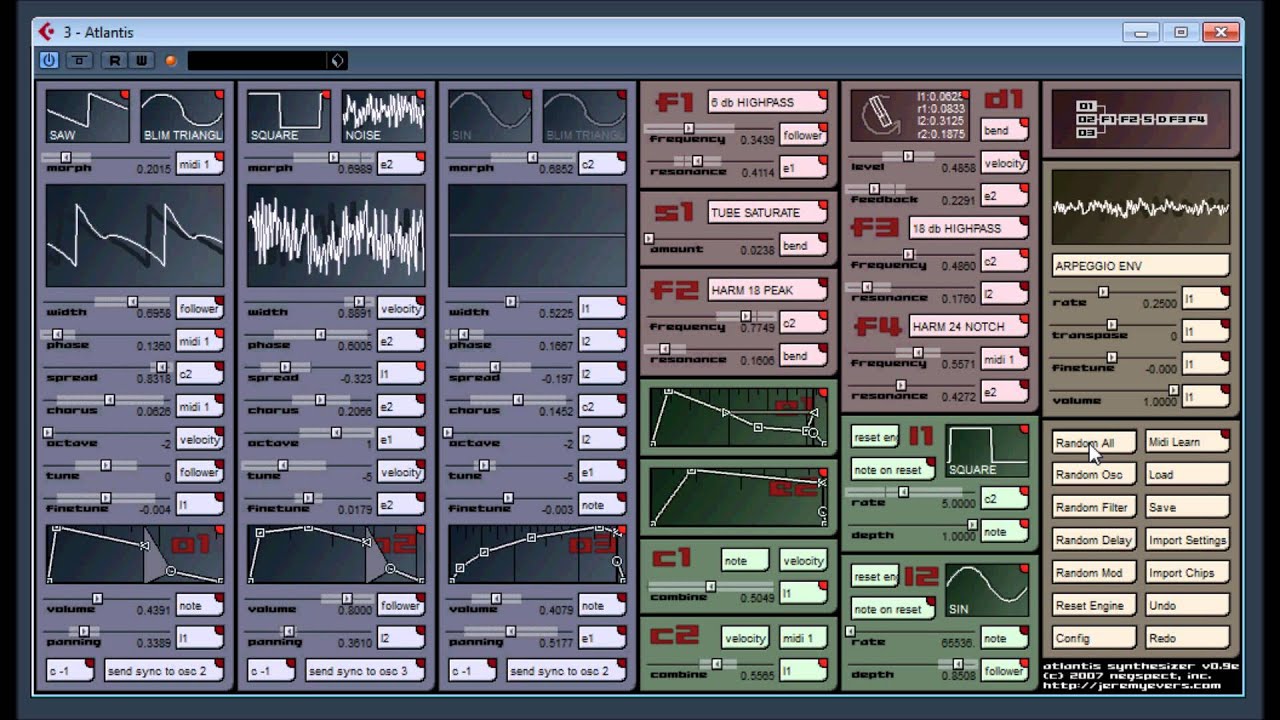
Task: Toggle l1 reset env button
Action: (875, 437)
